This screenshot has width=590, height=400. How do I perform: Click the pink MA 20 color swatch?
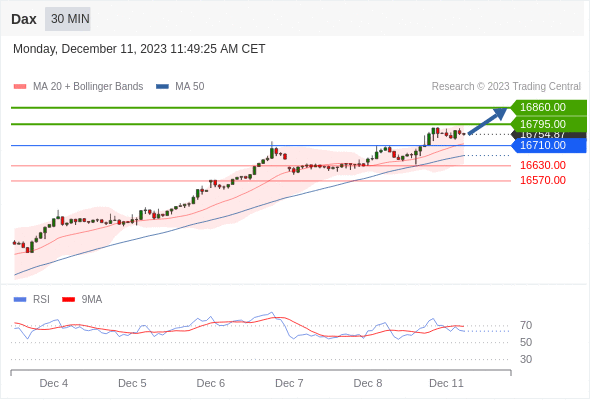(x=20, y=87)
